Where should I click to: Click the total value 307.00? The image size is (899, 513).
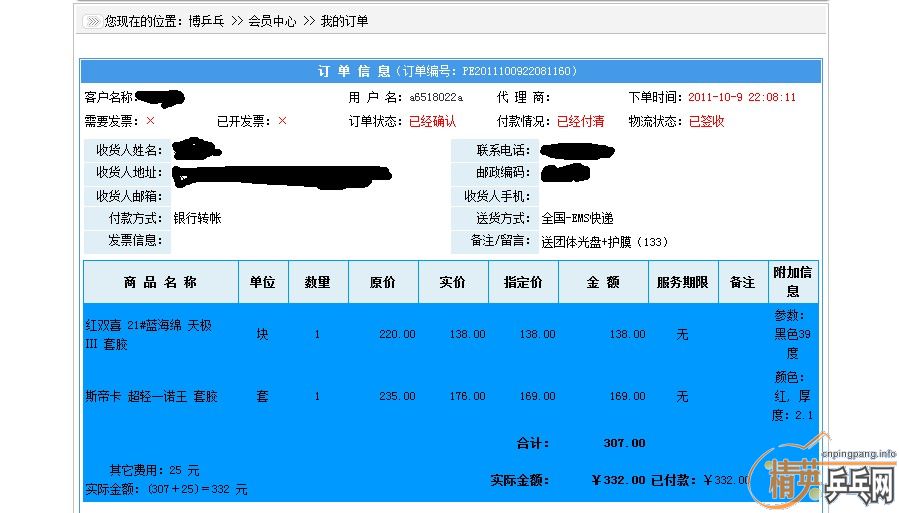tap(624, 443)
